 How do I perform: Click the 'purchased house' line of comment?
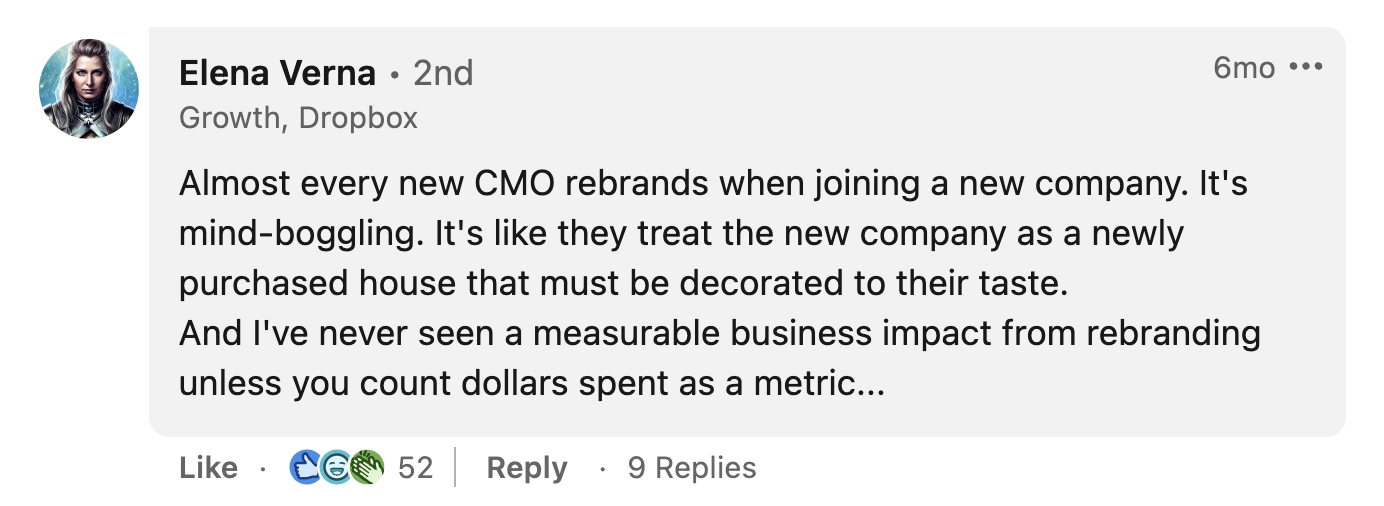point(624,284)
